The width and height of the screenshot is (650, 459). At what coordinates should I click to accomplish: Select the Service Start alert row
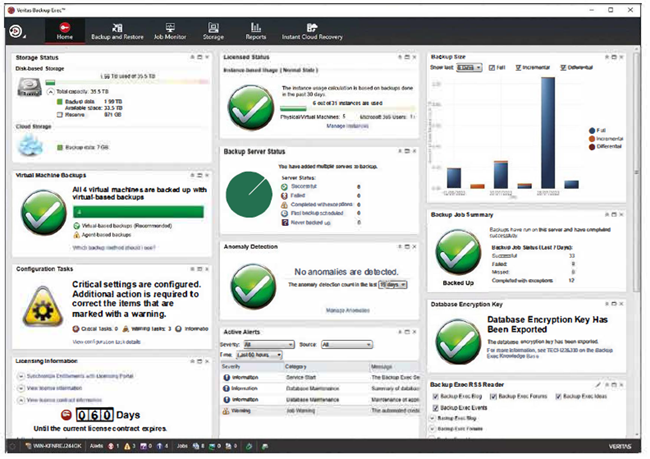(320, 377)
